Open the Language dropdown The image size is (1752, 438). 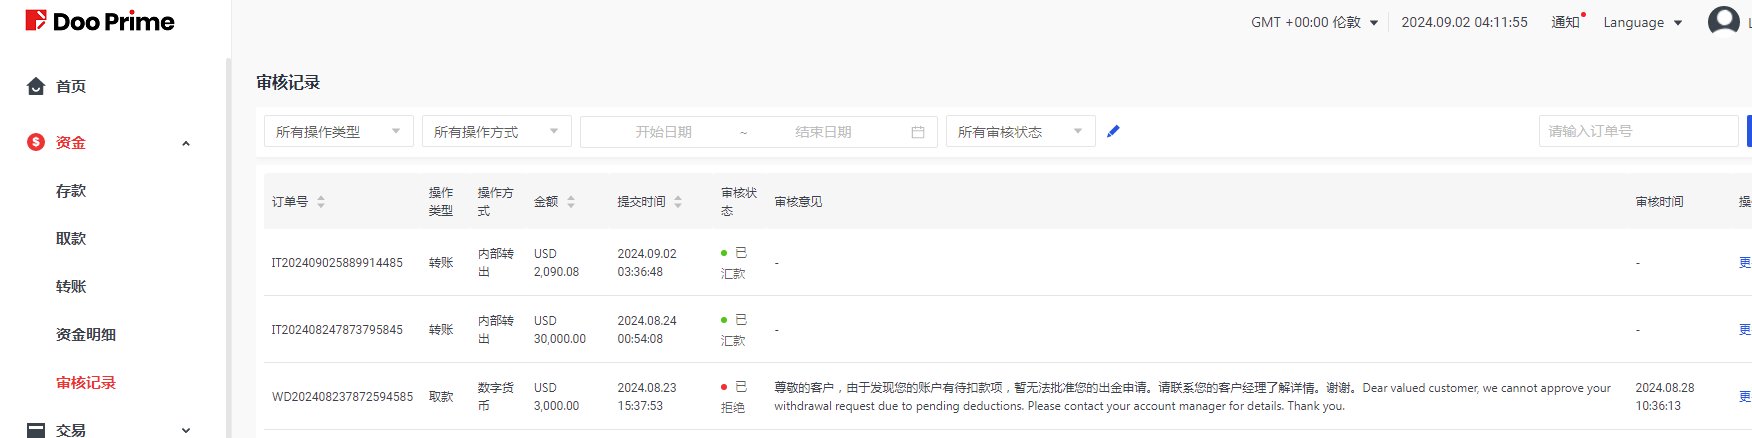(1643, 22)
